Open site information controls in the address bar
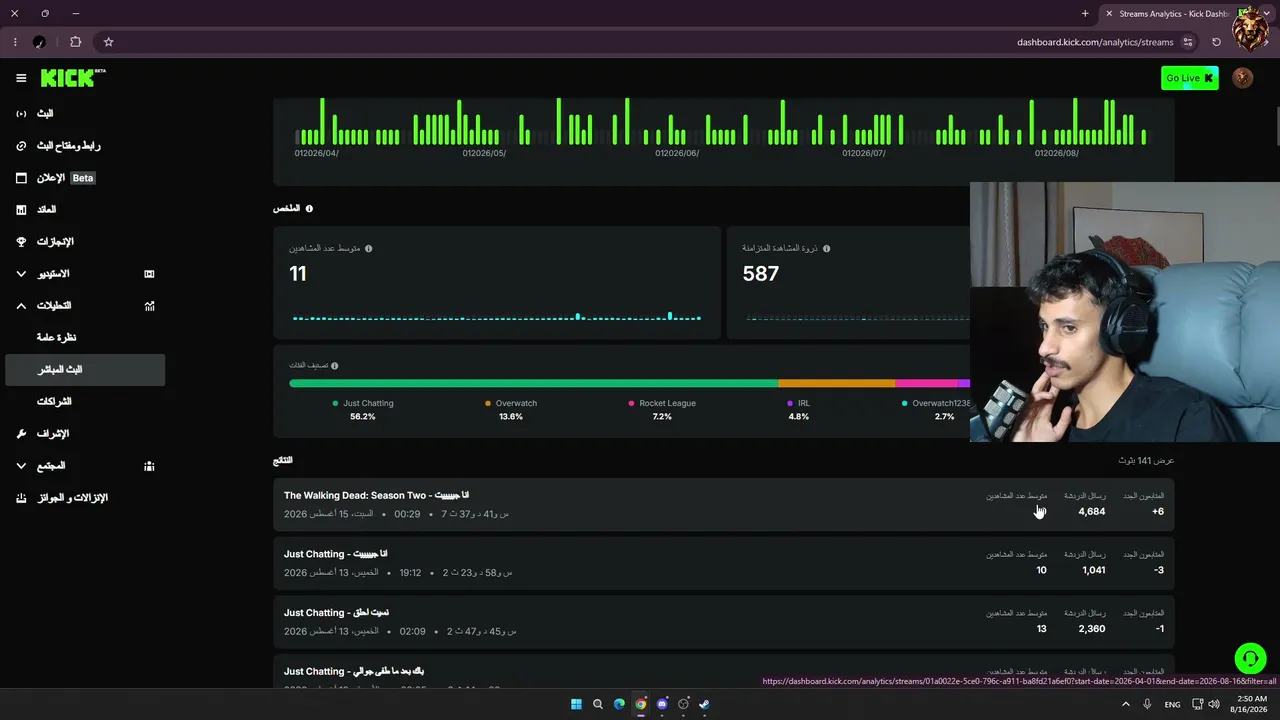 pos(1188,42)
